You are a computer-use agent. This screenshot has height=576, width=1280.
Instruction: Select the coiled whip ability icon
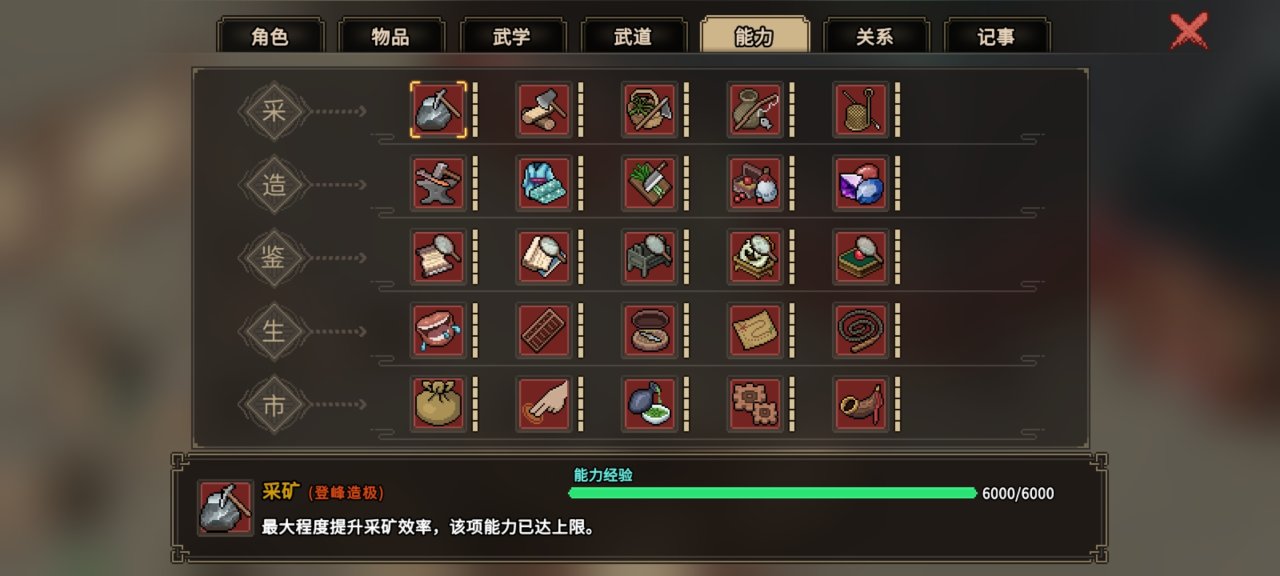(861, 330)
